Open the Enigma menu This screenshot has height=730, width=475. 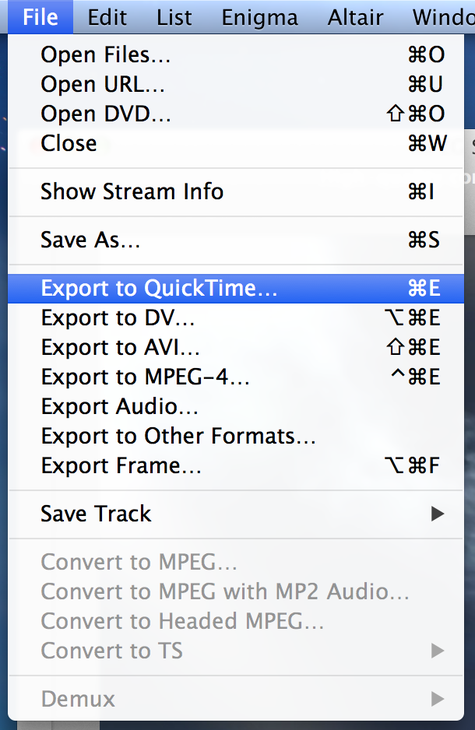pyautogui.click(x=259, y=17)
